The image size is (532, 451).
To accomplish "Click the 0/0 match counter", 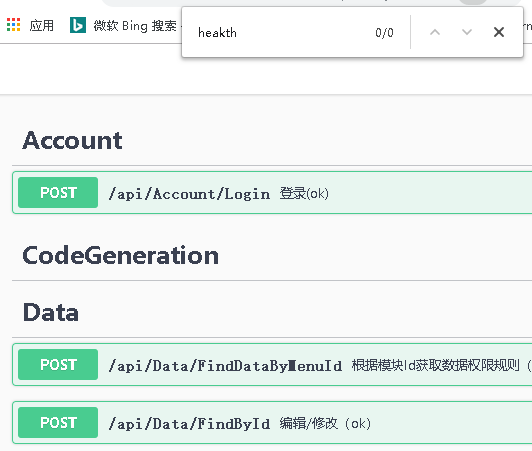I will tap(384, 33).
